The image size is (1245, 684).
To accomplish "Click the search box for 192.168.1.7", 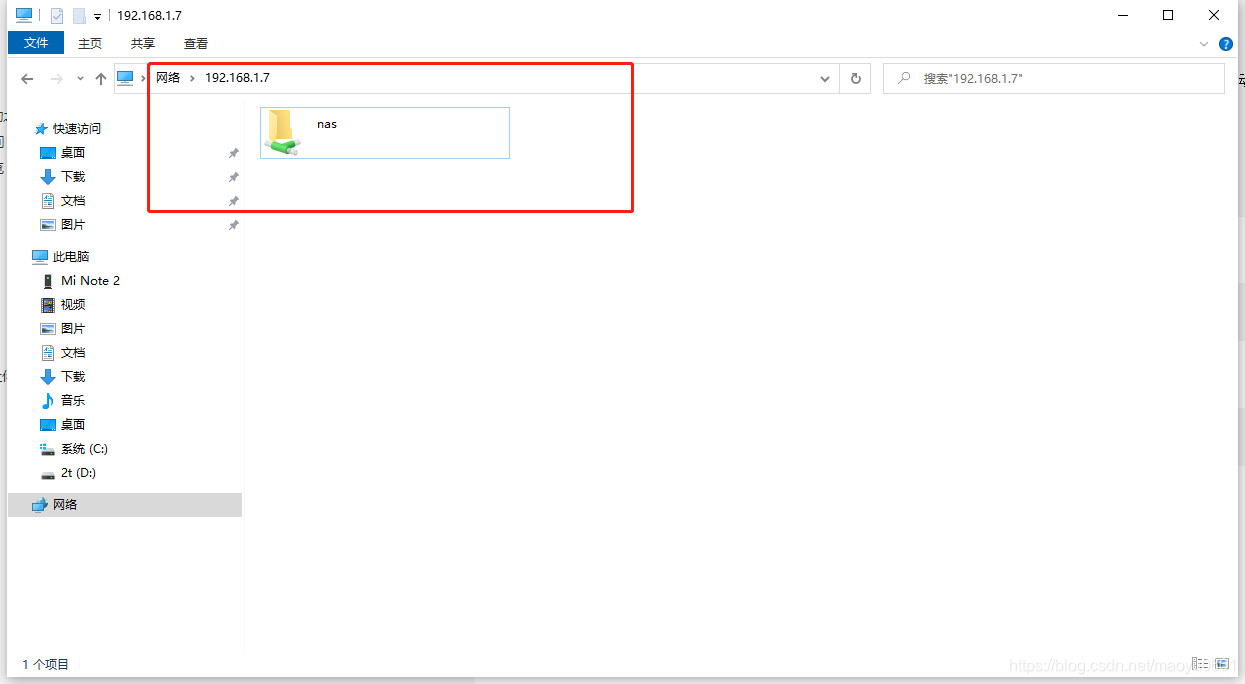I will (x=1053, y=78).
